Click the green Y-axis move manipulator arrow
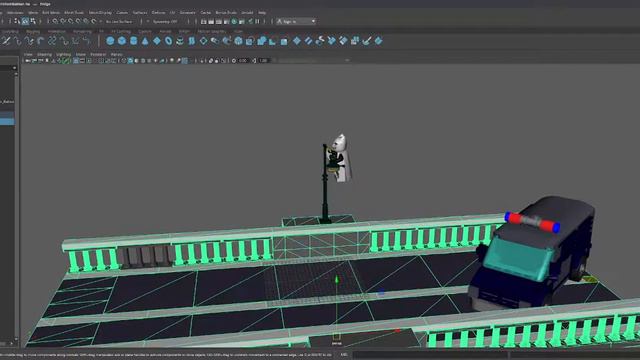 (x=337, y=279)
